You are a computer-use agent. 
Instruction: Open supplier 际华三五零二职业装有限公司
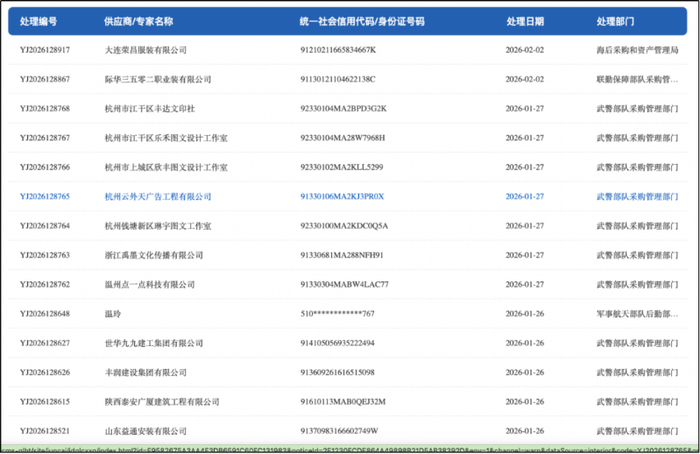tap(158, 79)
